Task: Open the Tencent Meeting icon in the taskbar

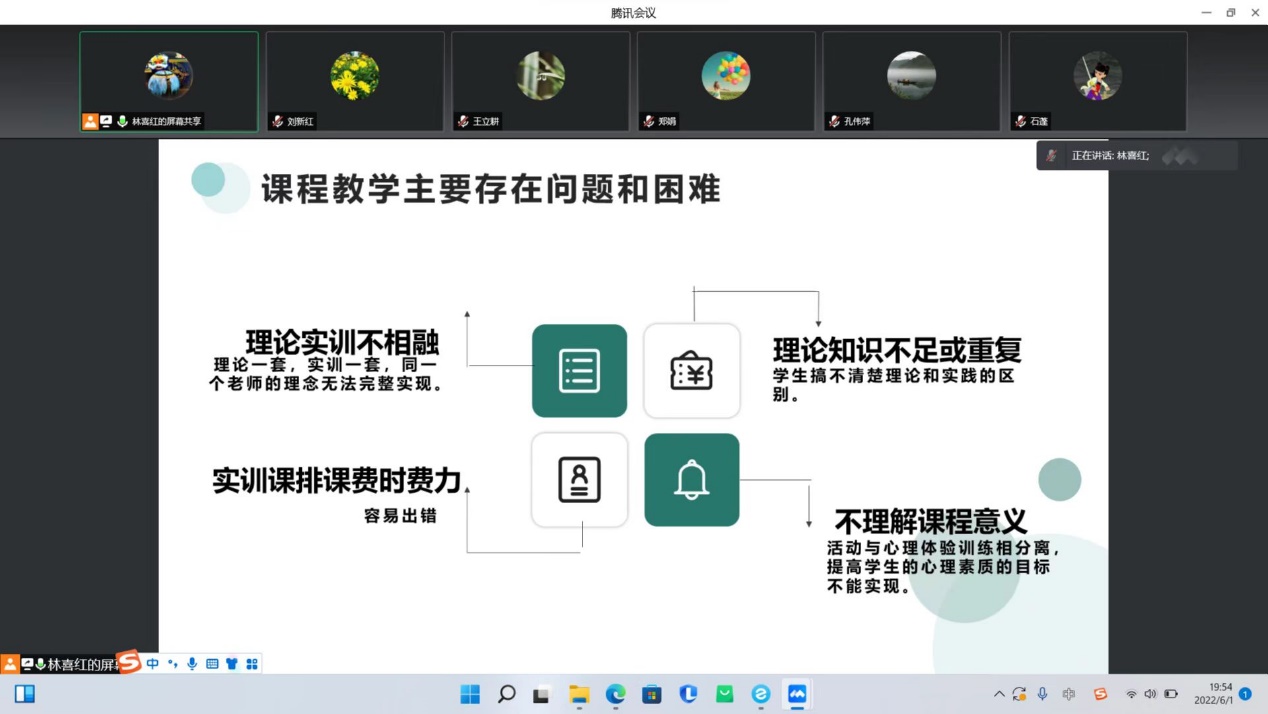Action: (795, 694)
